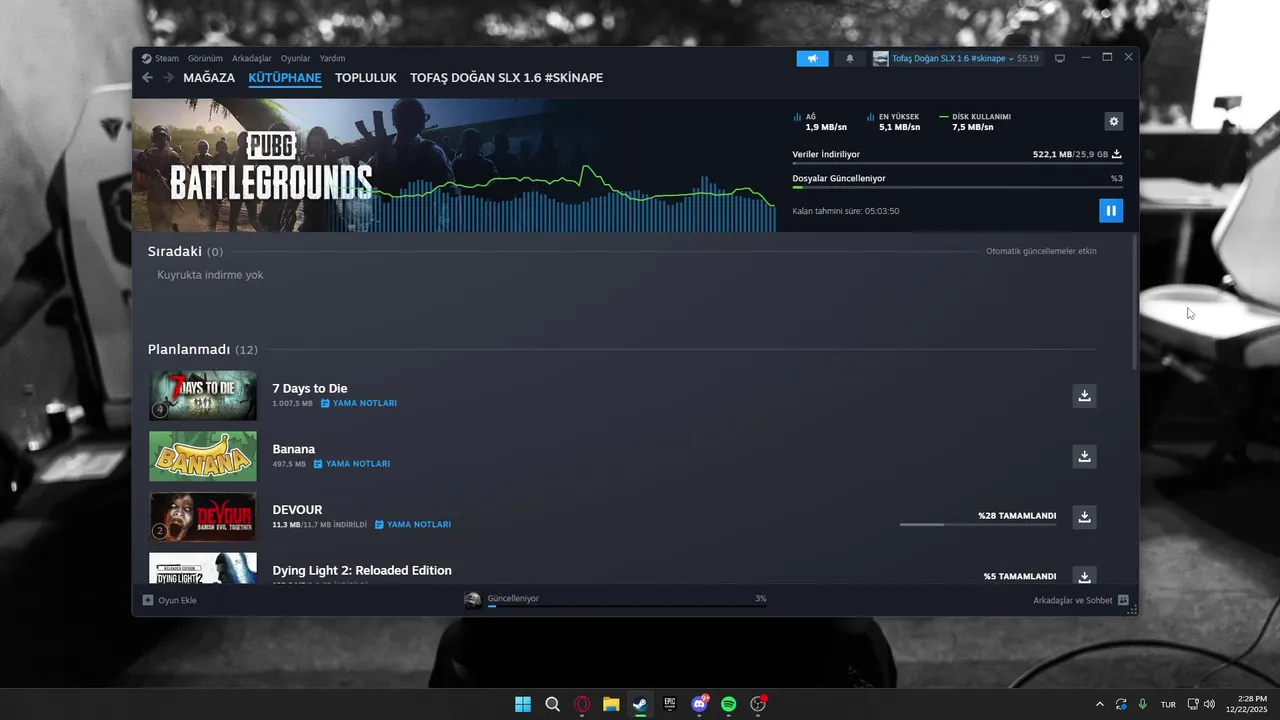
Task: Click the 7 Days to Die title
Action: tap(310, 388)
